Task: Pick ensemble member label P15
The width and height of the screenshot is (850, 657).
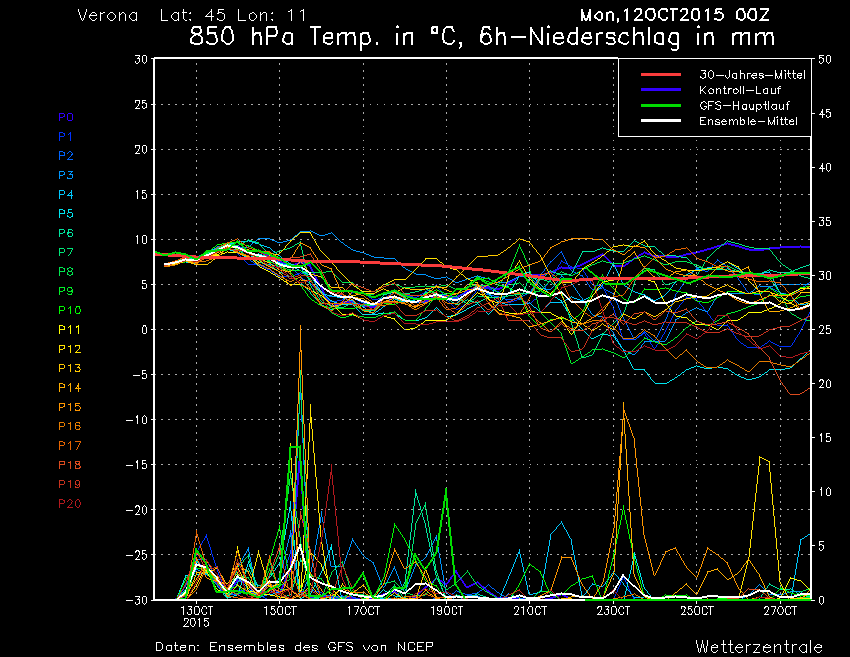Action: tap(70, 407)
